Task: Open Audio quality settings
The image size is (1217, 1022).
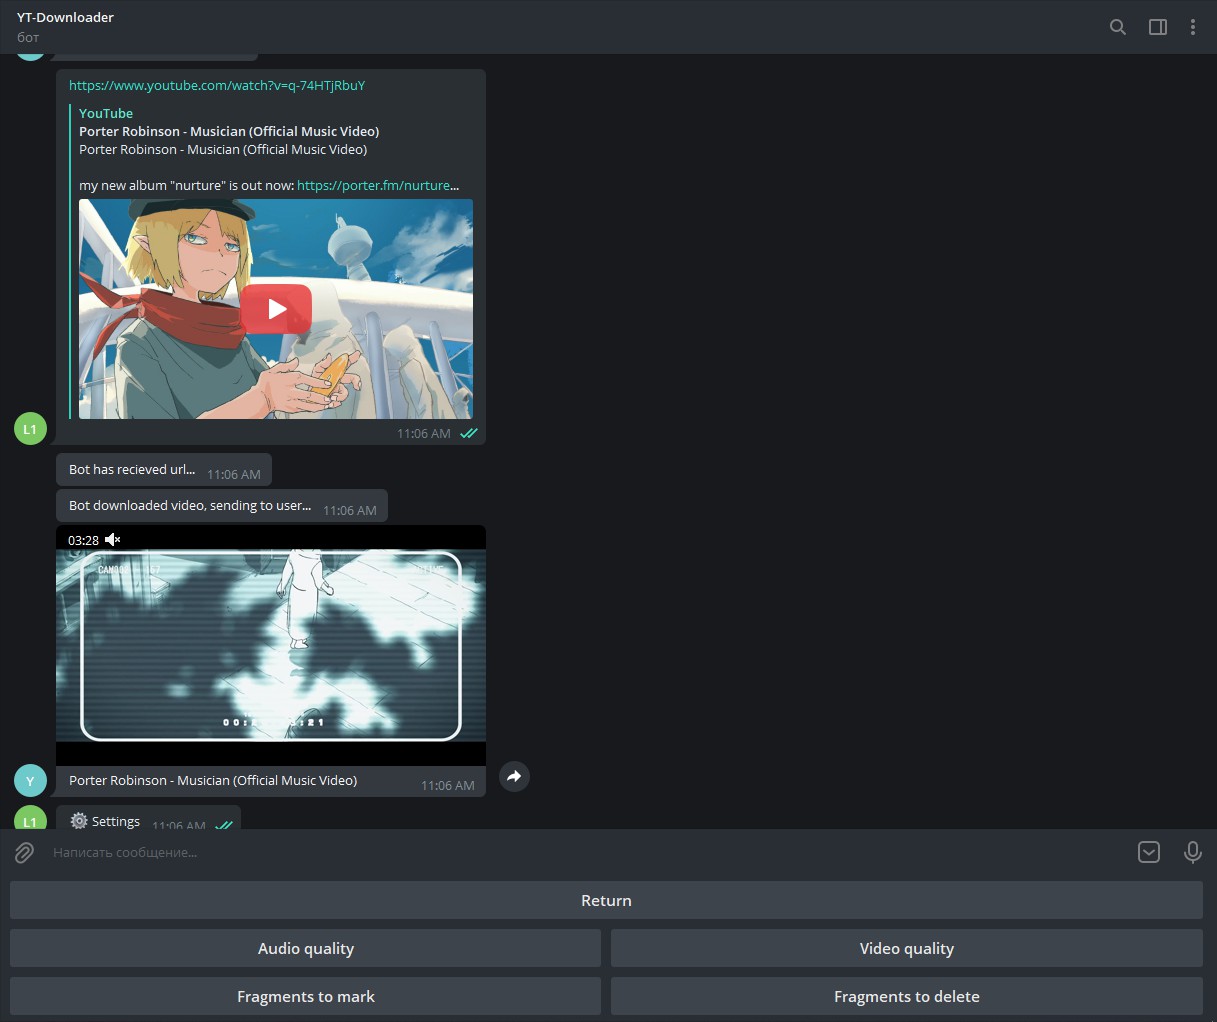Action: point(305,948)
